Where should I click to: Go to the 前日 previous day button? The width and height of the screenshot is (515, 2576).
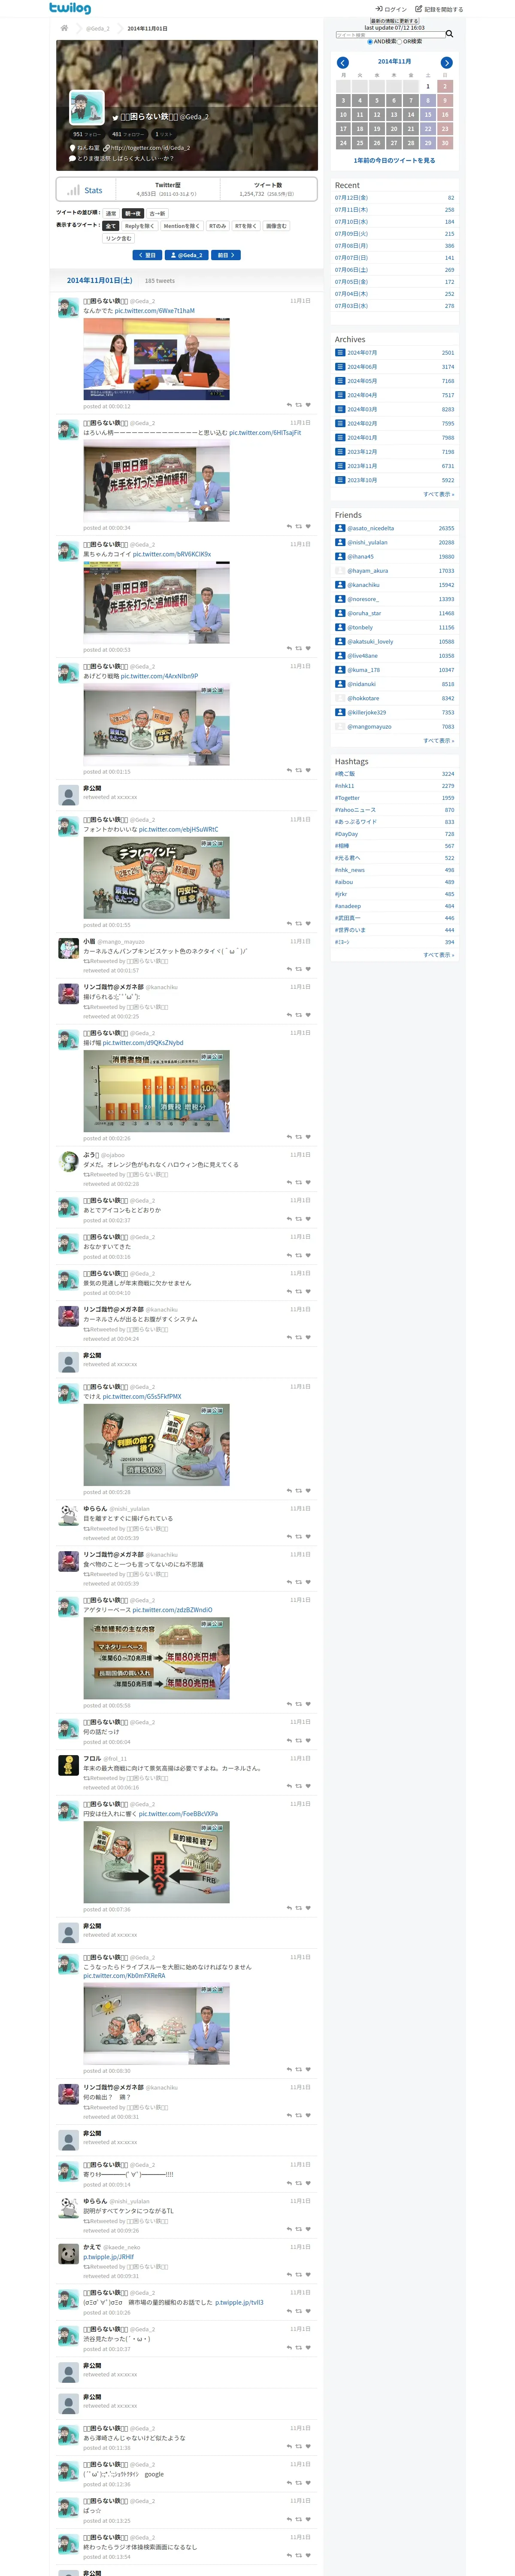226,255
